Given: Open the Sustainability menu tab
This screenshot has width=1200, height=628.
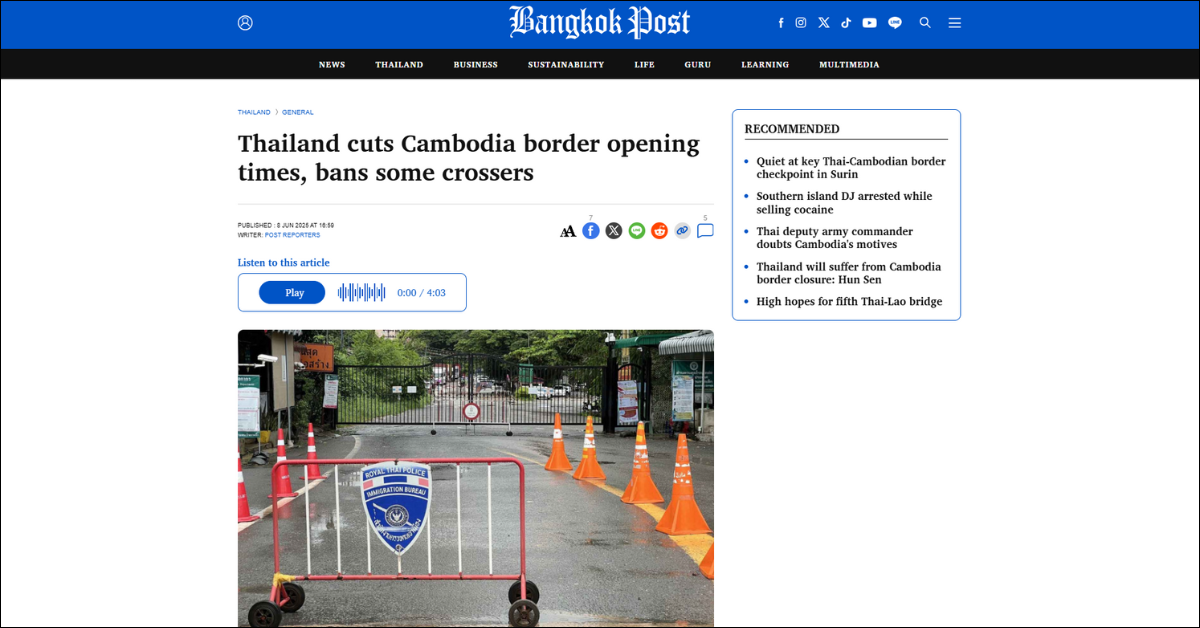Looking at the screenshot, I should point(566,65).
